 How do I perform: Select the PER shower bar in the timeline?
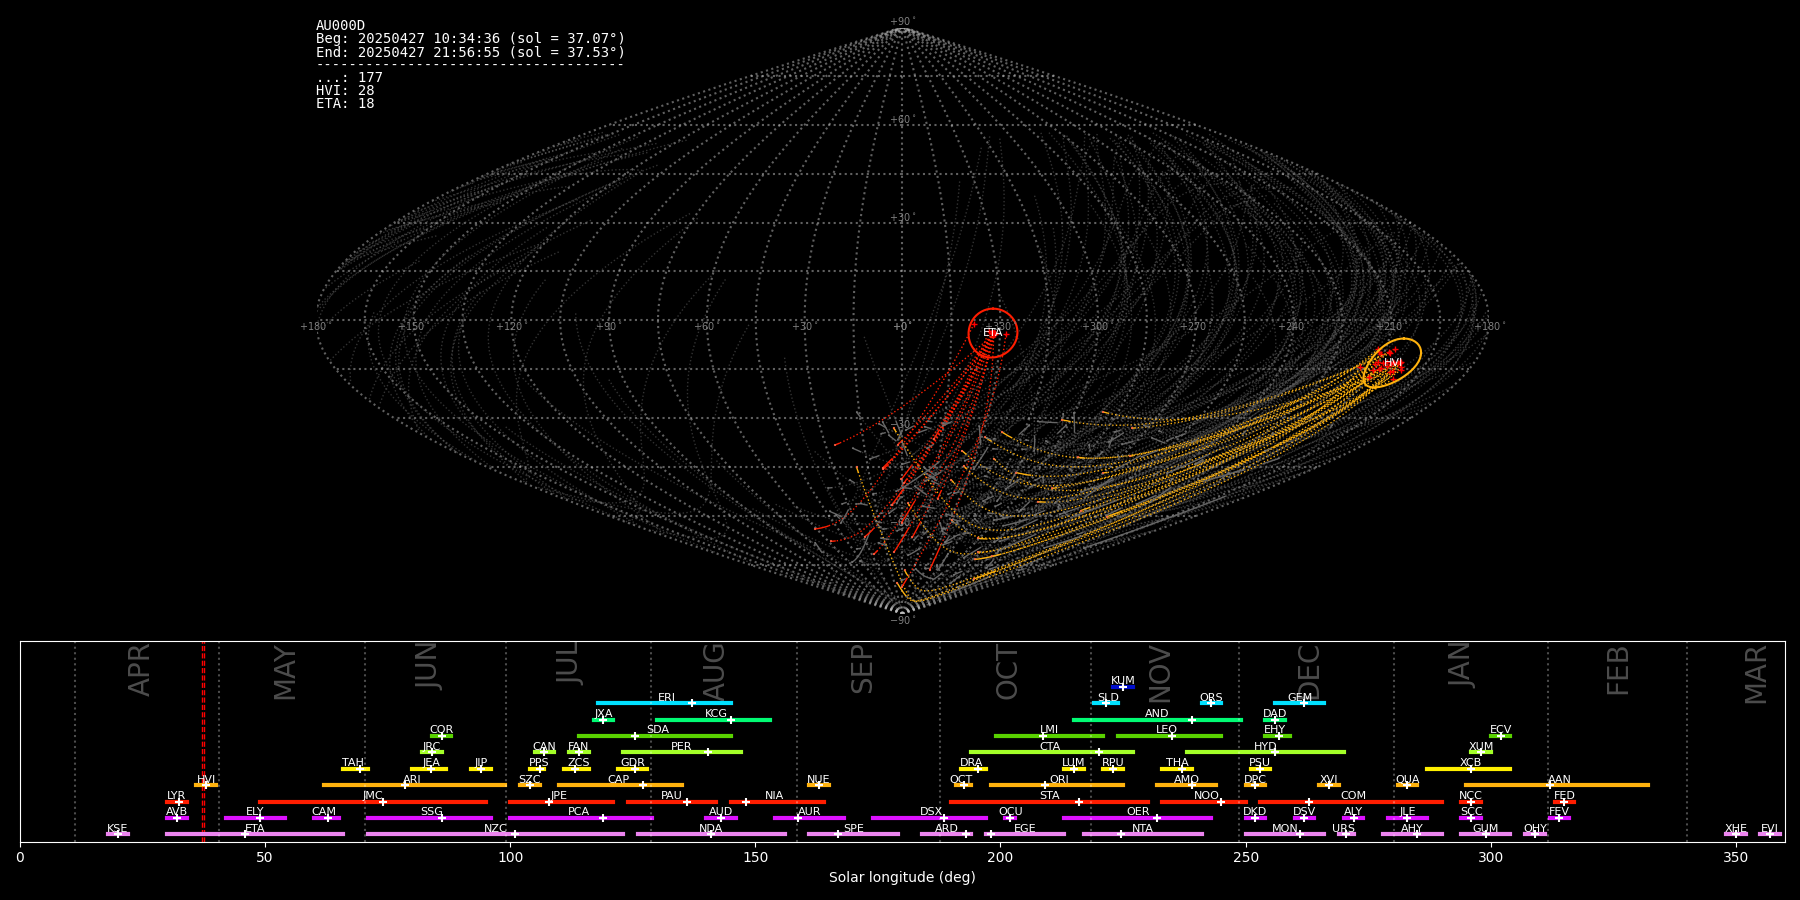click(x=682, y=752)
